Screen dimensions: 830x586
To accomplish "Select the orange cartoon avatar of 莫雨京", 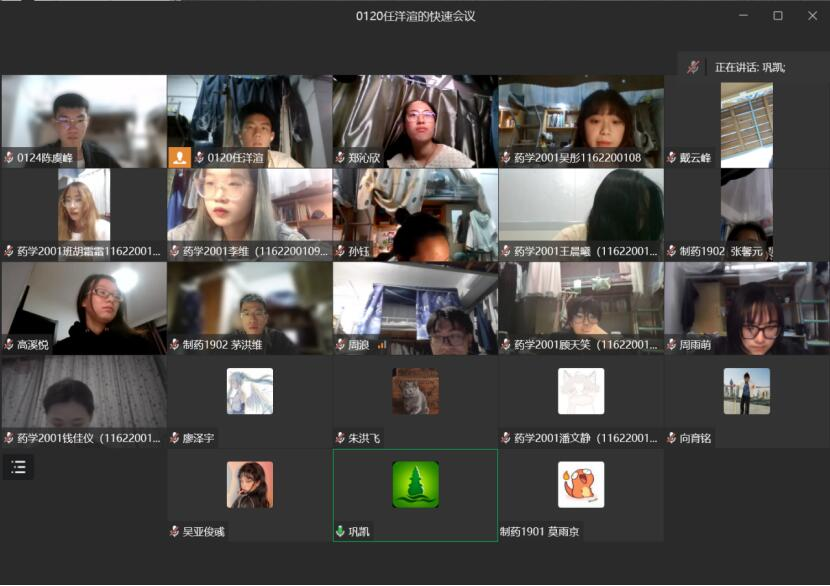I will point(581,484).
